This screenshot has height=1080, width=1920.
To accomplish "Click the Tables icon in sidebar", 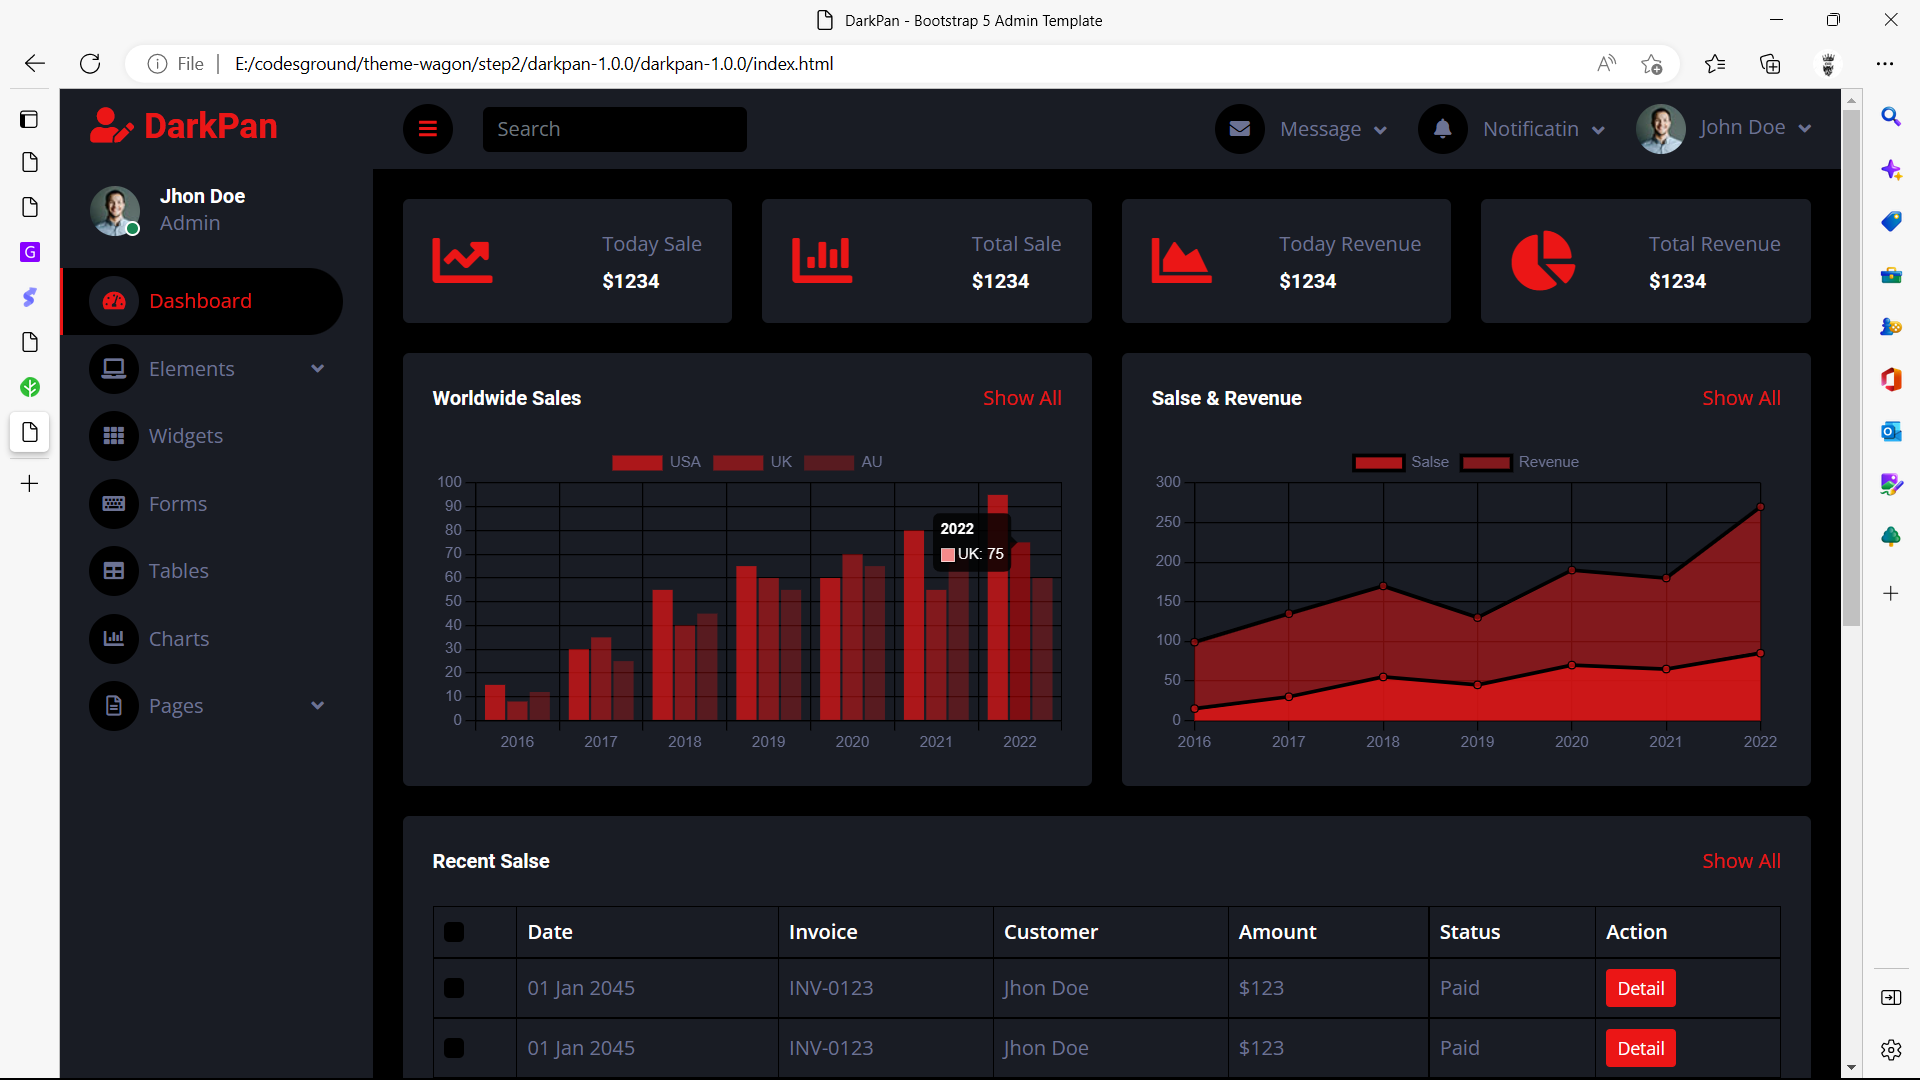I will [x=114, y=571].
